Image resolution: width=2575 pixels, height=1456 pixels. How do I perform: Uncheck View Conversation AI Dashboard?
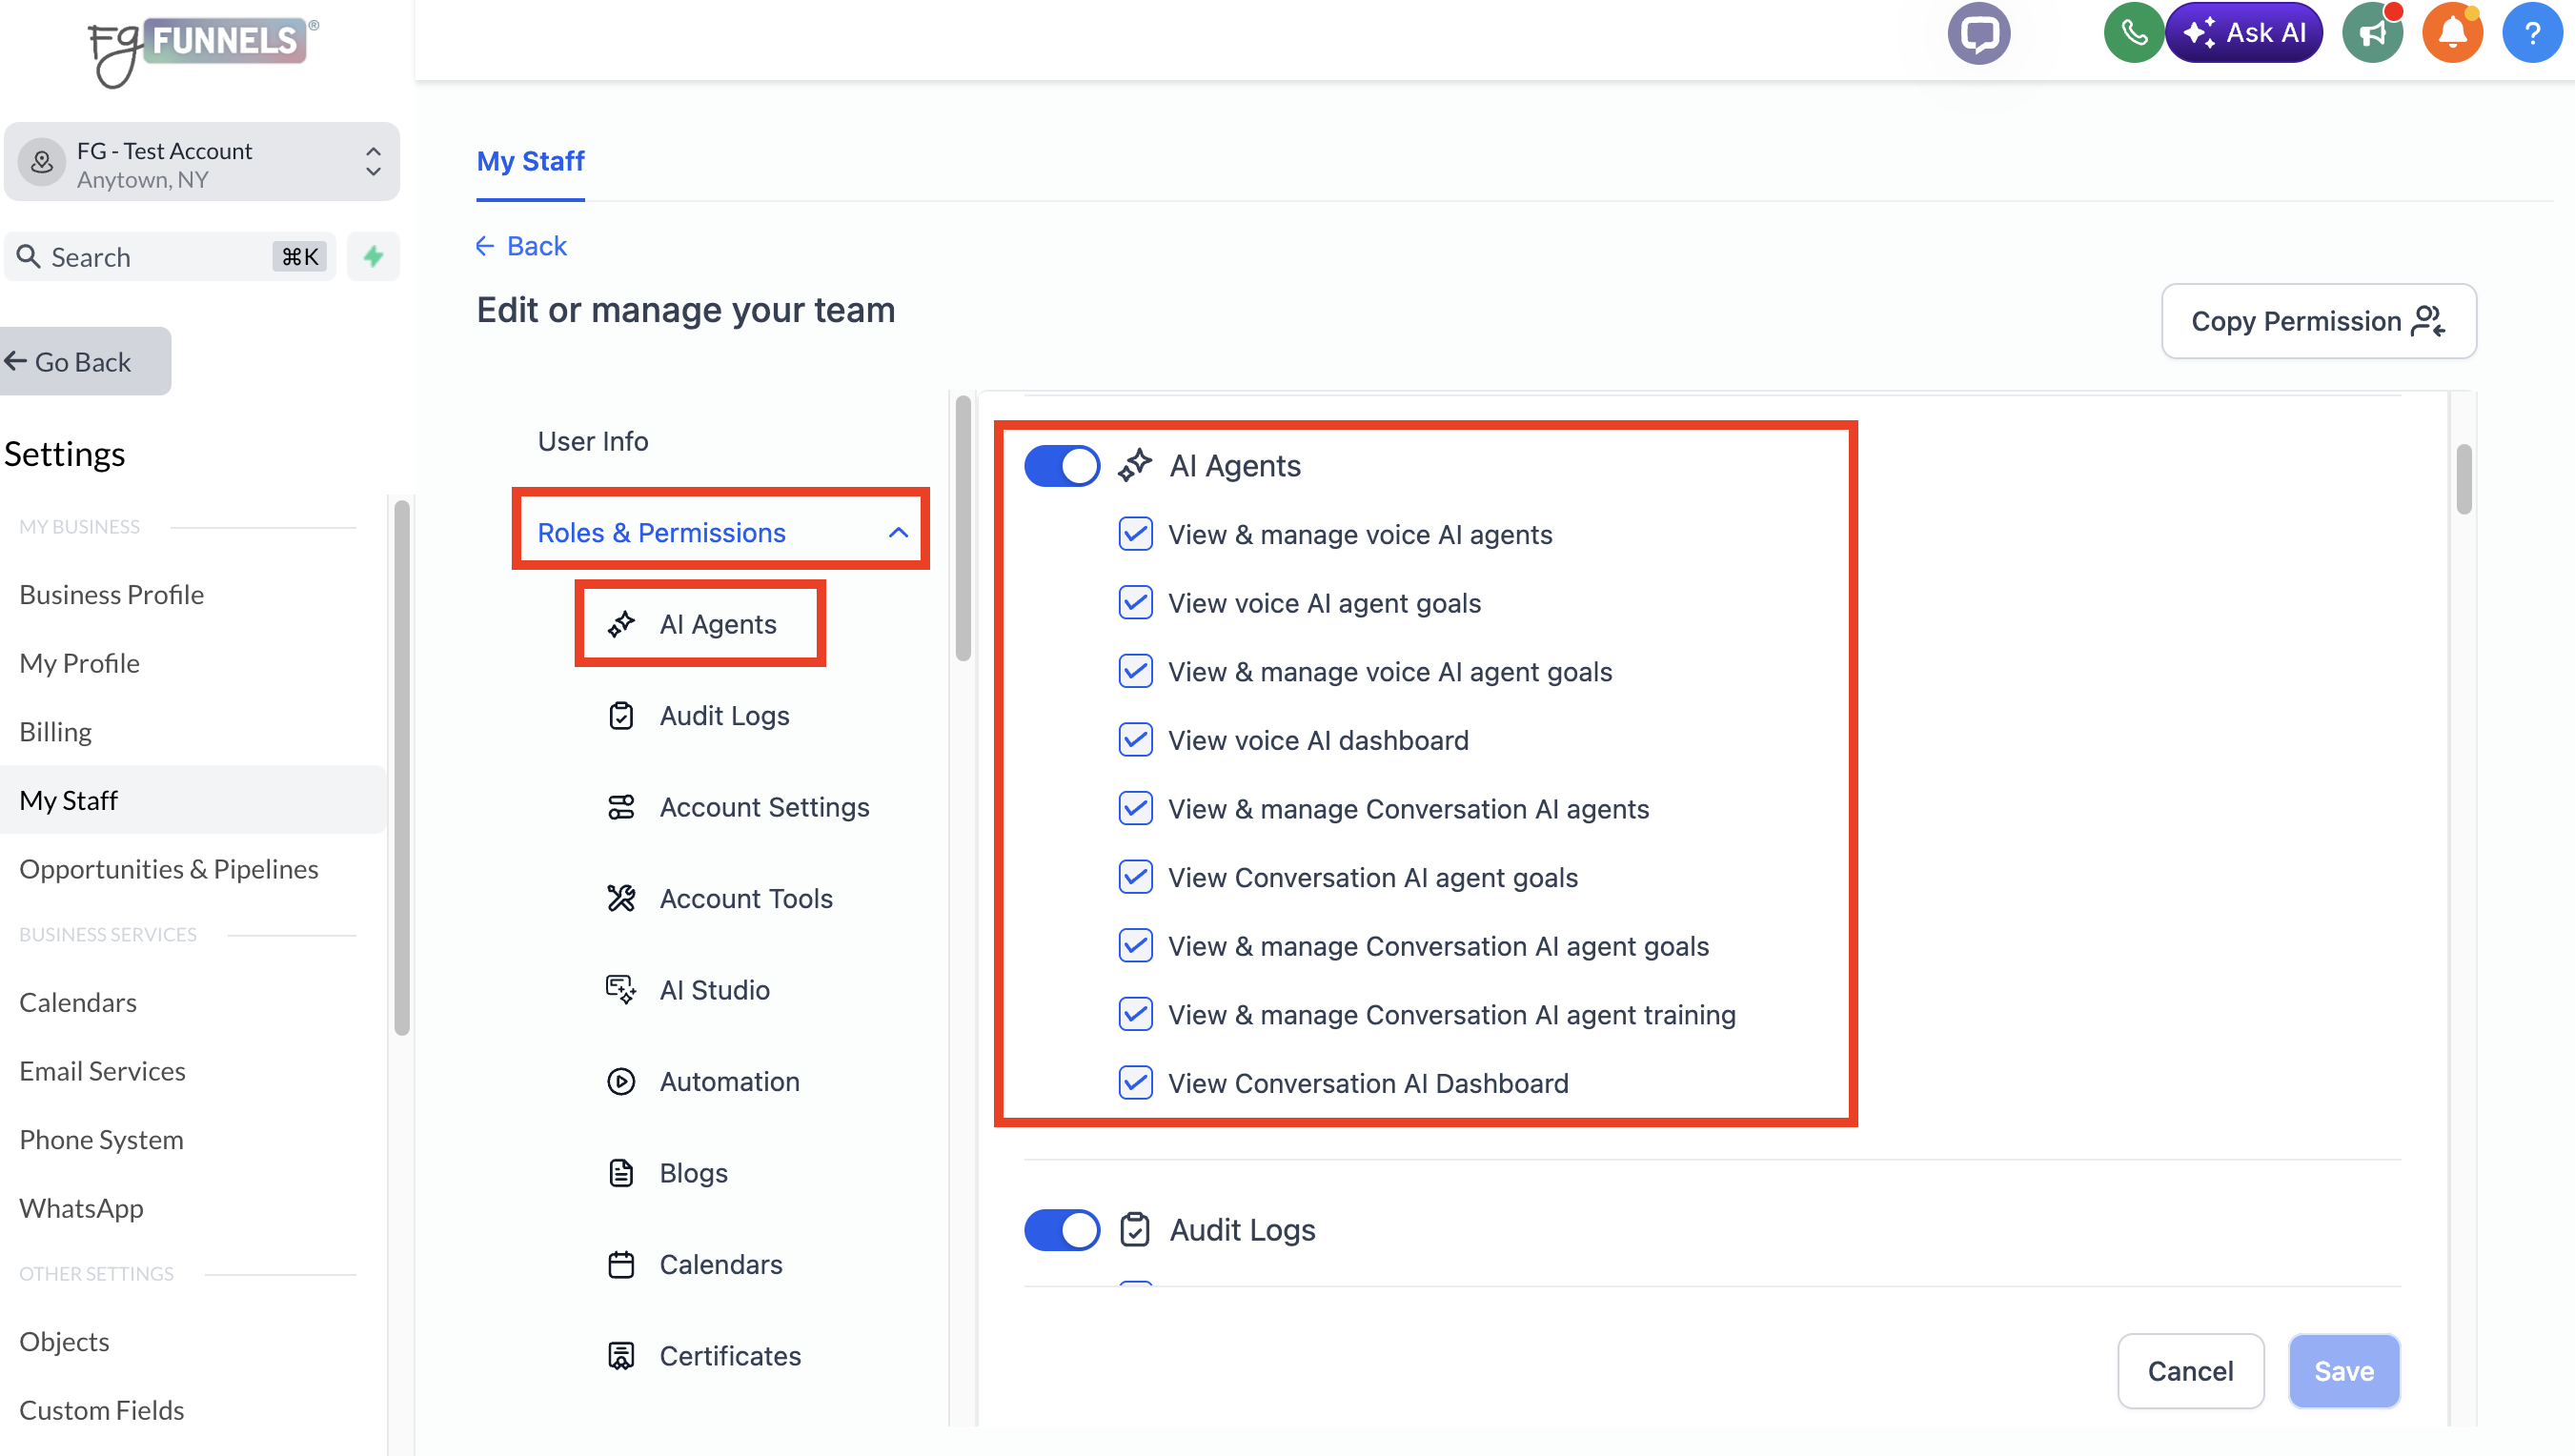pyautogui.click(x=1135, y=1083)
